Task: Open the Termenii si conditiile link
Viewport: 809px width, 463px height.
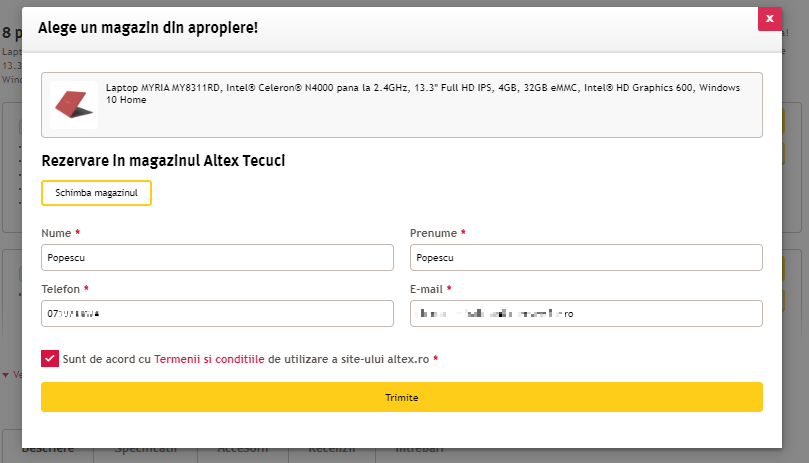Action: pos(209,359)
